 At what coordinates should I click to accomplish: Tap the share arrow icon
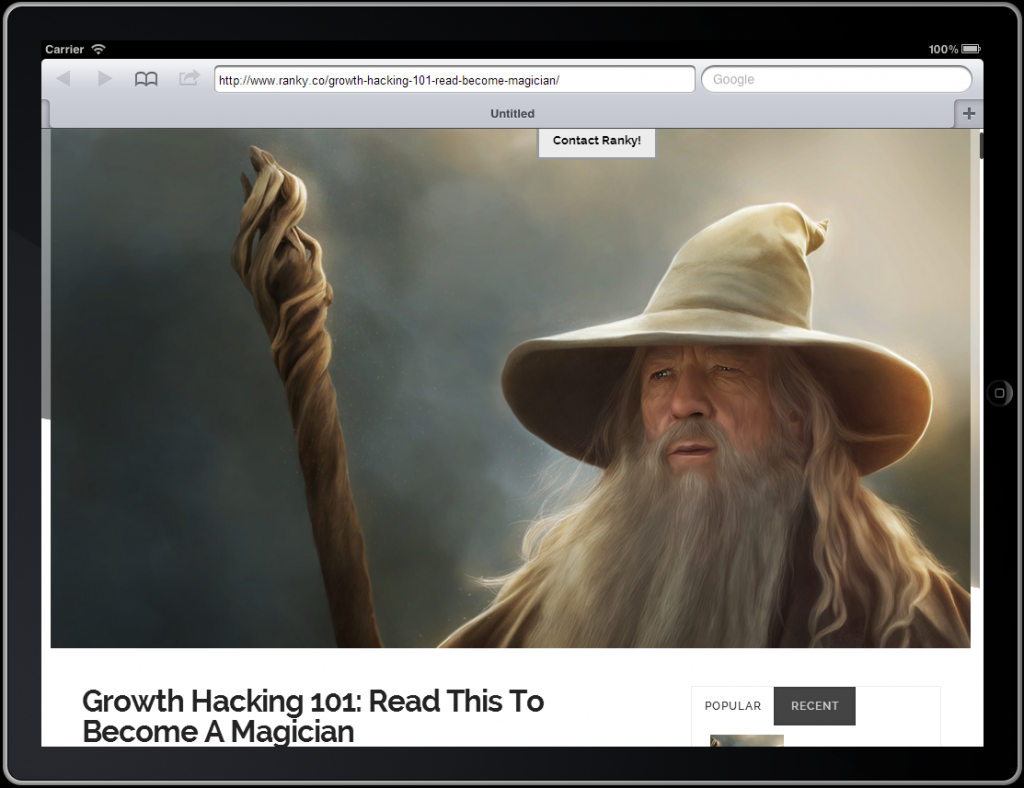189,78
